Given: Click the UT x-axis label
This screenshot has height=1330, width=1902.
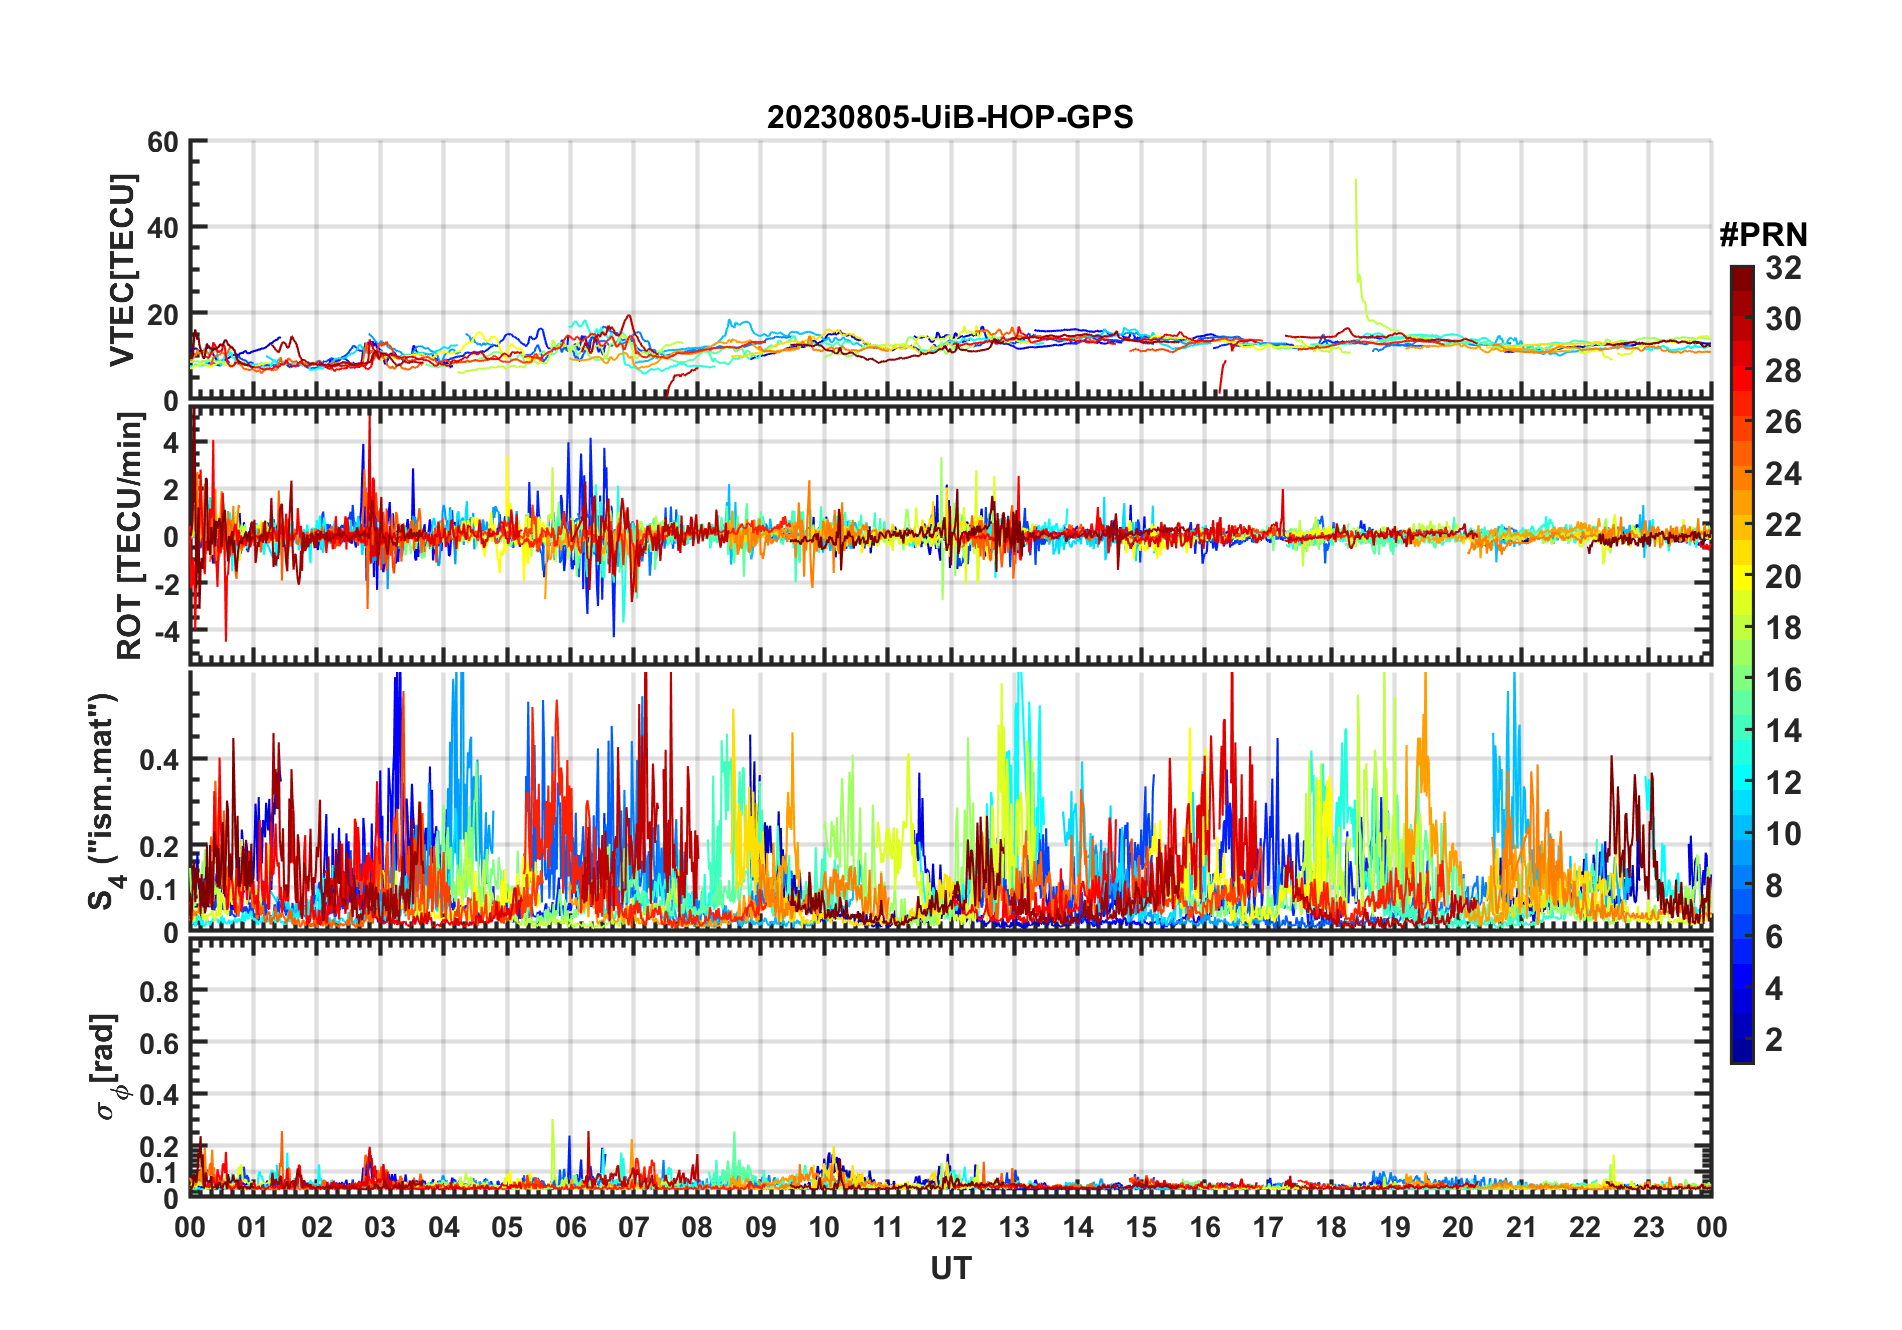Looking at the screenshot, I should point(950,1269).
